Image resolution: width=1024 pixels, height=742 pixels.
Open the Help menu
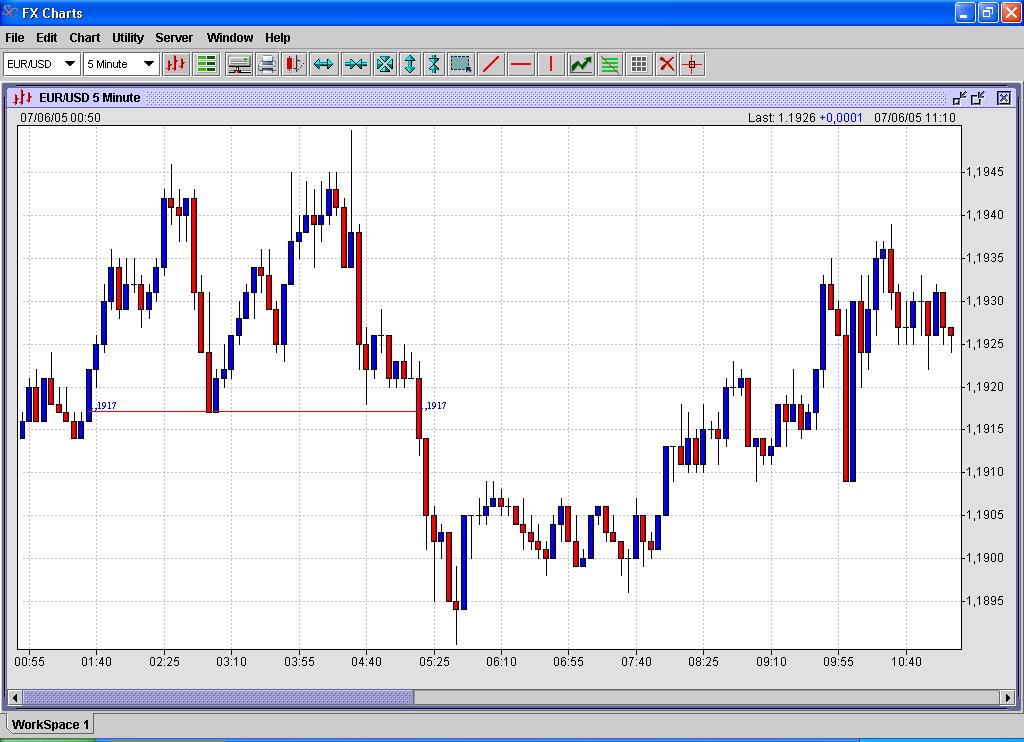tap(278, 38)
